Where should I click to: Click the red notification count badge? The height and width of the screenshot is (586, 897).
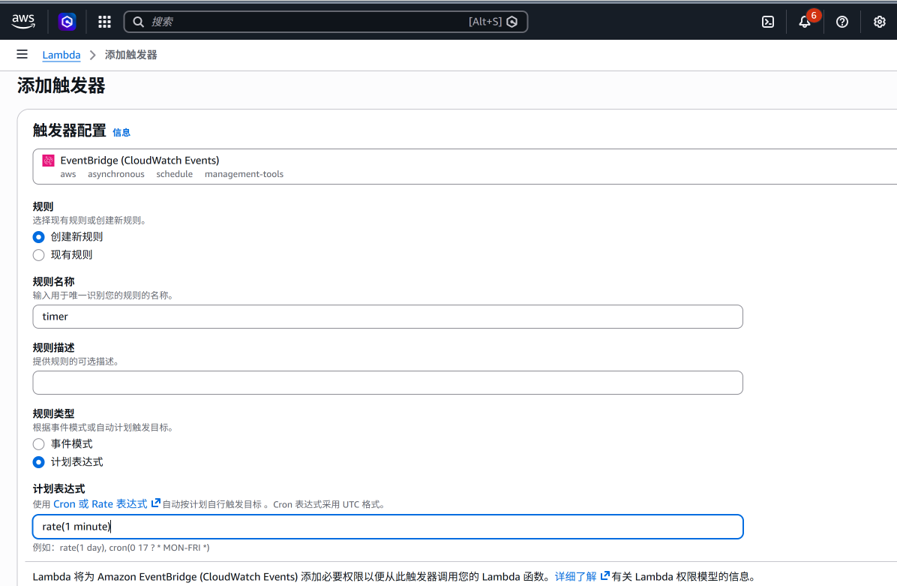(813, 15)
